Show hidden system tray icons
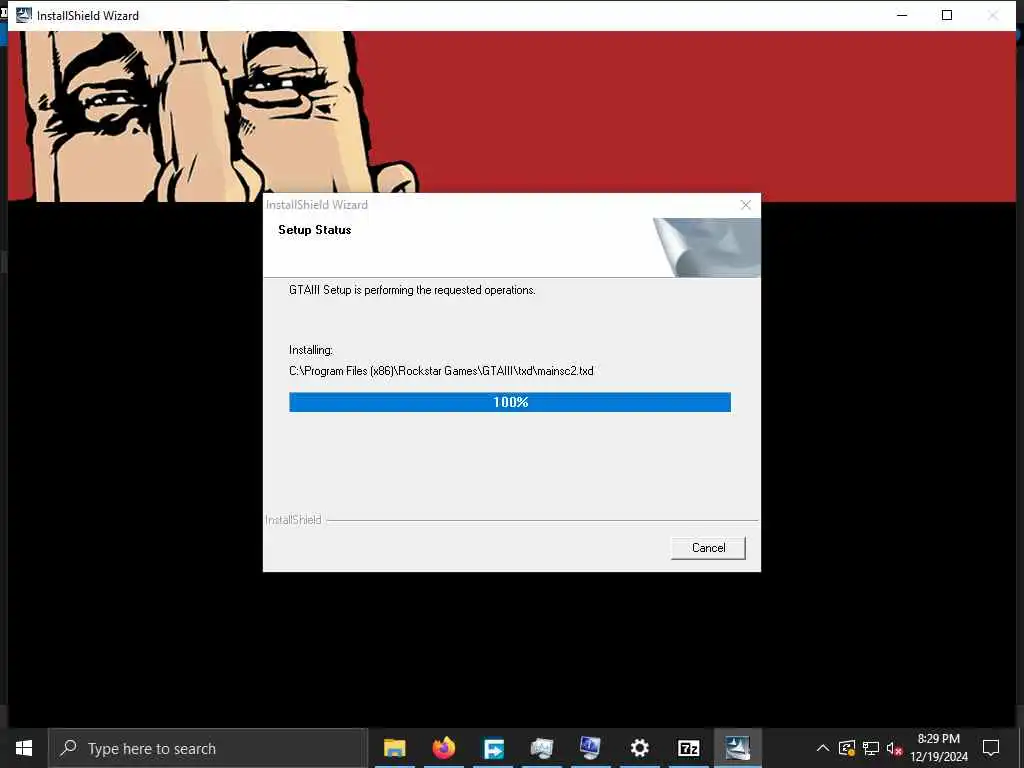Screen dimensions: 1024x768 [x=823, y=748]
